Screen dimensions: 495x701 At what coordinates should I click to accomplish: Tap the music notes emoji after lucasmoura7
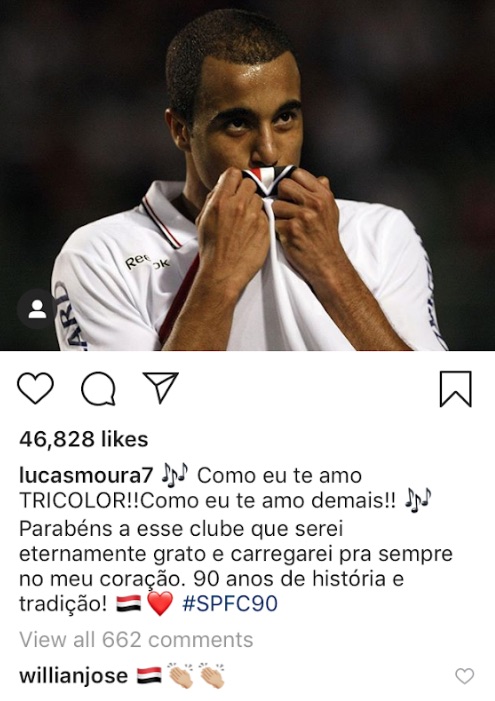click(175, 475)
